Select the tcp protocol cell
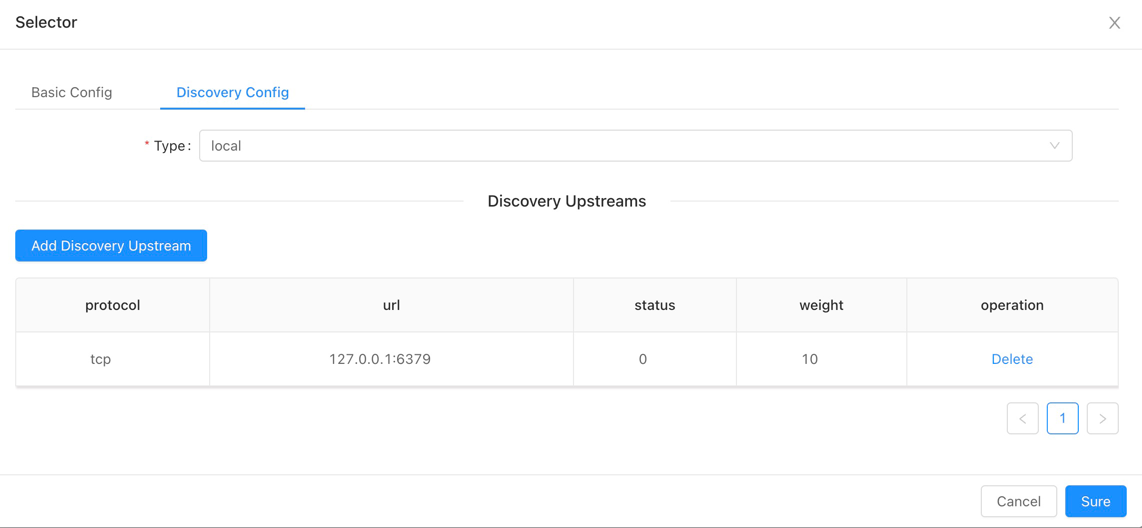This screenshot has height=528, width=1142. point(101,359)
